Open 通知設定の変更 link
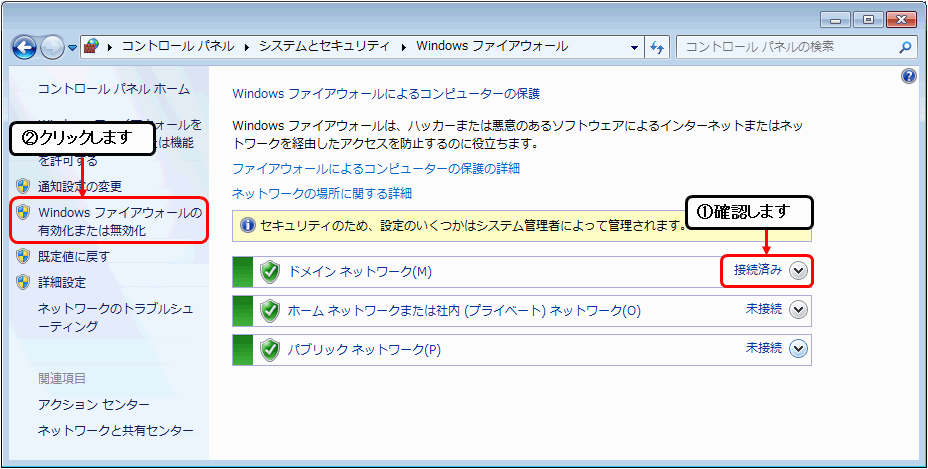The height and width of the screenshot is (469, 928). (x=80, y=187)
